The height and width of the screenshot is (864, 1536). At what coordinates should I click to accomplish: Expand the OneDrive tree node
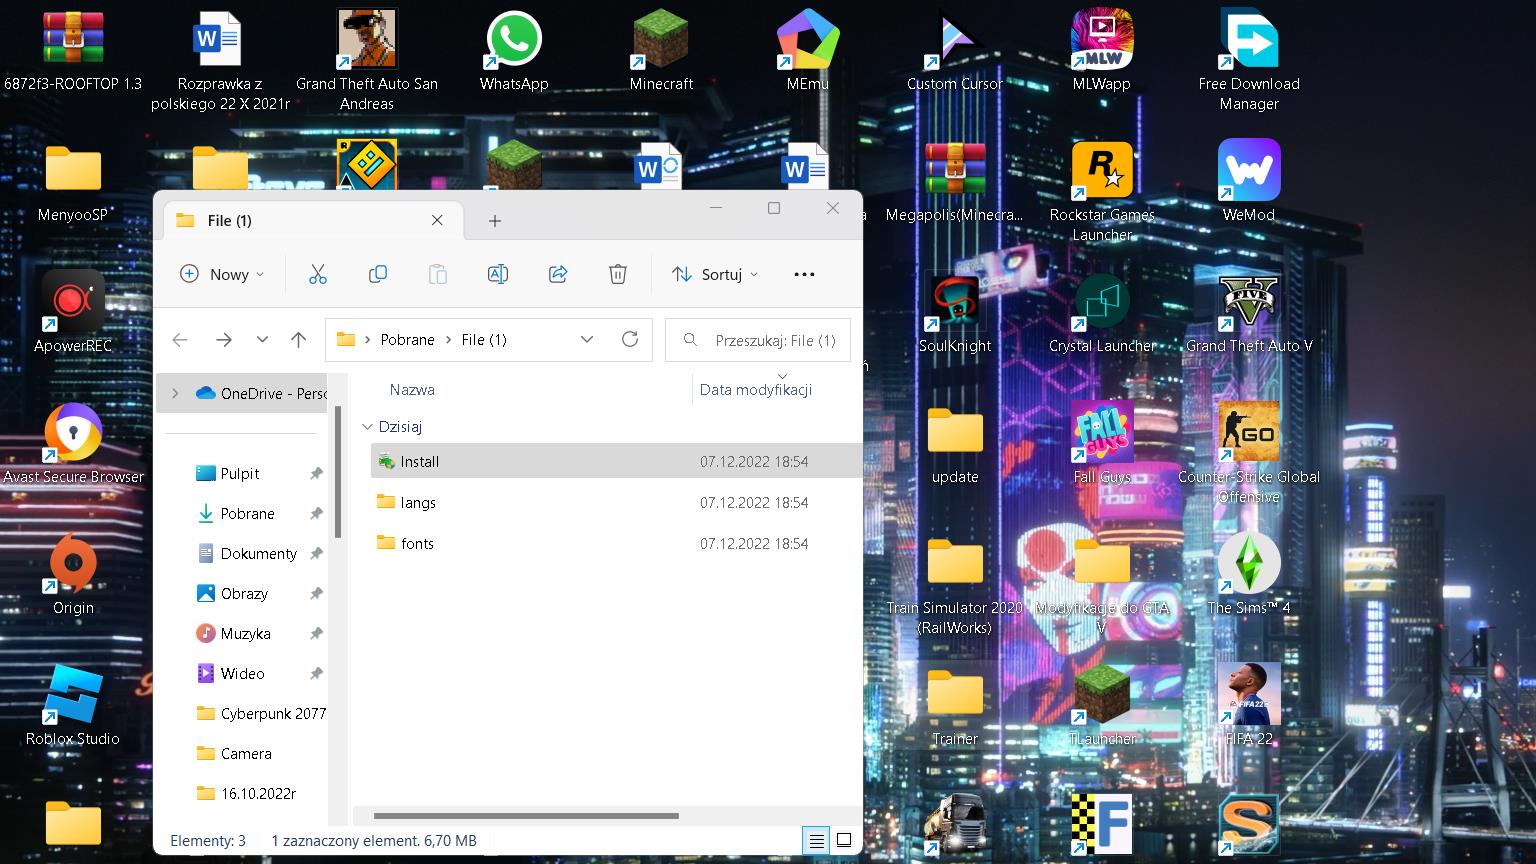(175, 393)
